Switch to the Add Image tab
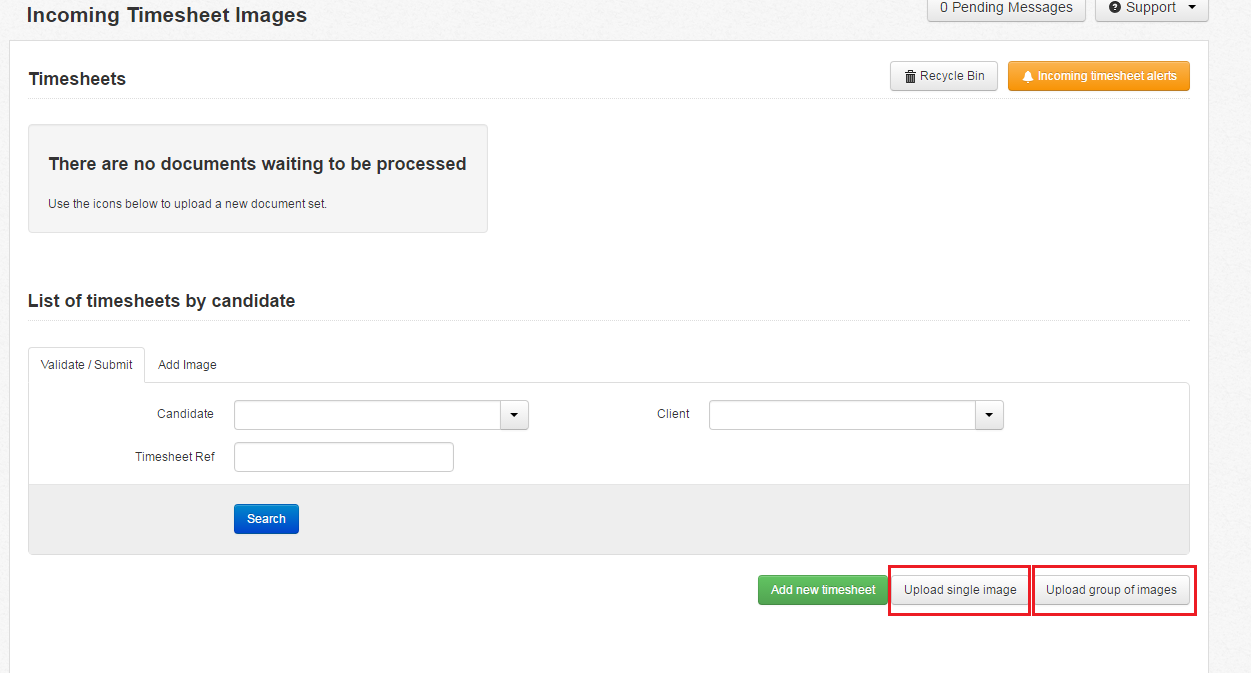This screenshot has height=673, width=1251. (187, 365)
